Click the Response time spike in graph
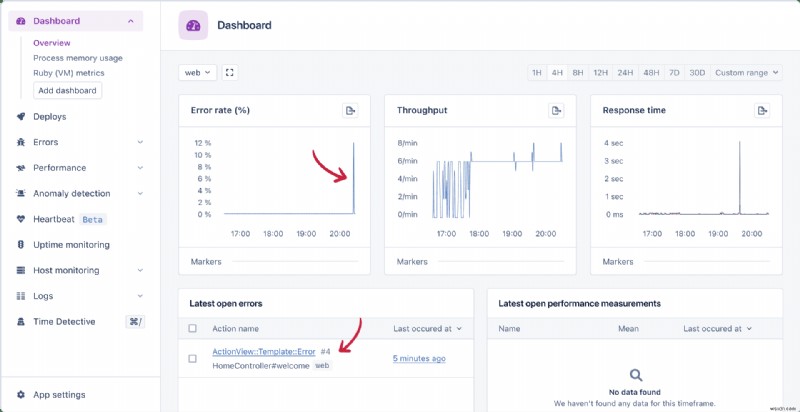This screenshot has height=412, width=800. click(739, 177)
